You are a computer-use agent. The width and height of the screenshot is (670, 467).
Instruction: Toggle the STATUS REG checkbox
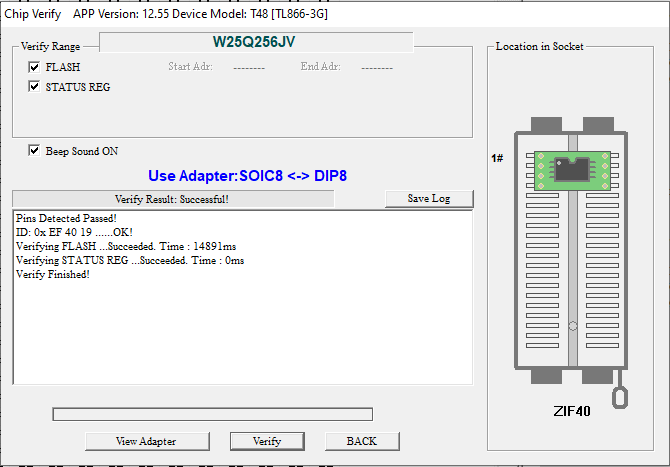tap(34, 87)
